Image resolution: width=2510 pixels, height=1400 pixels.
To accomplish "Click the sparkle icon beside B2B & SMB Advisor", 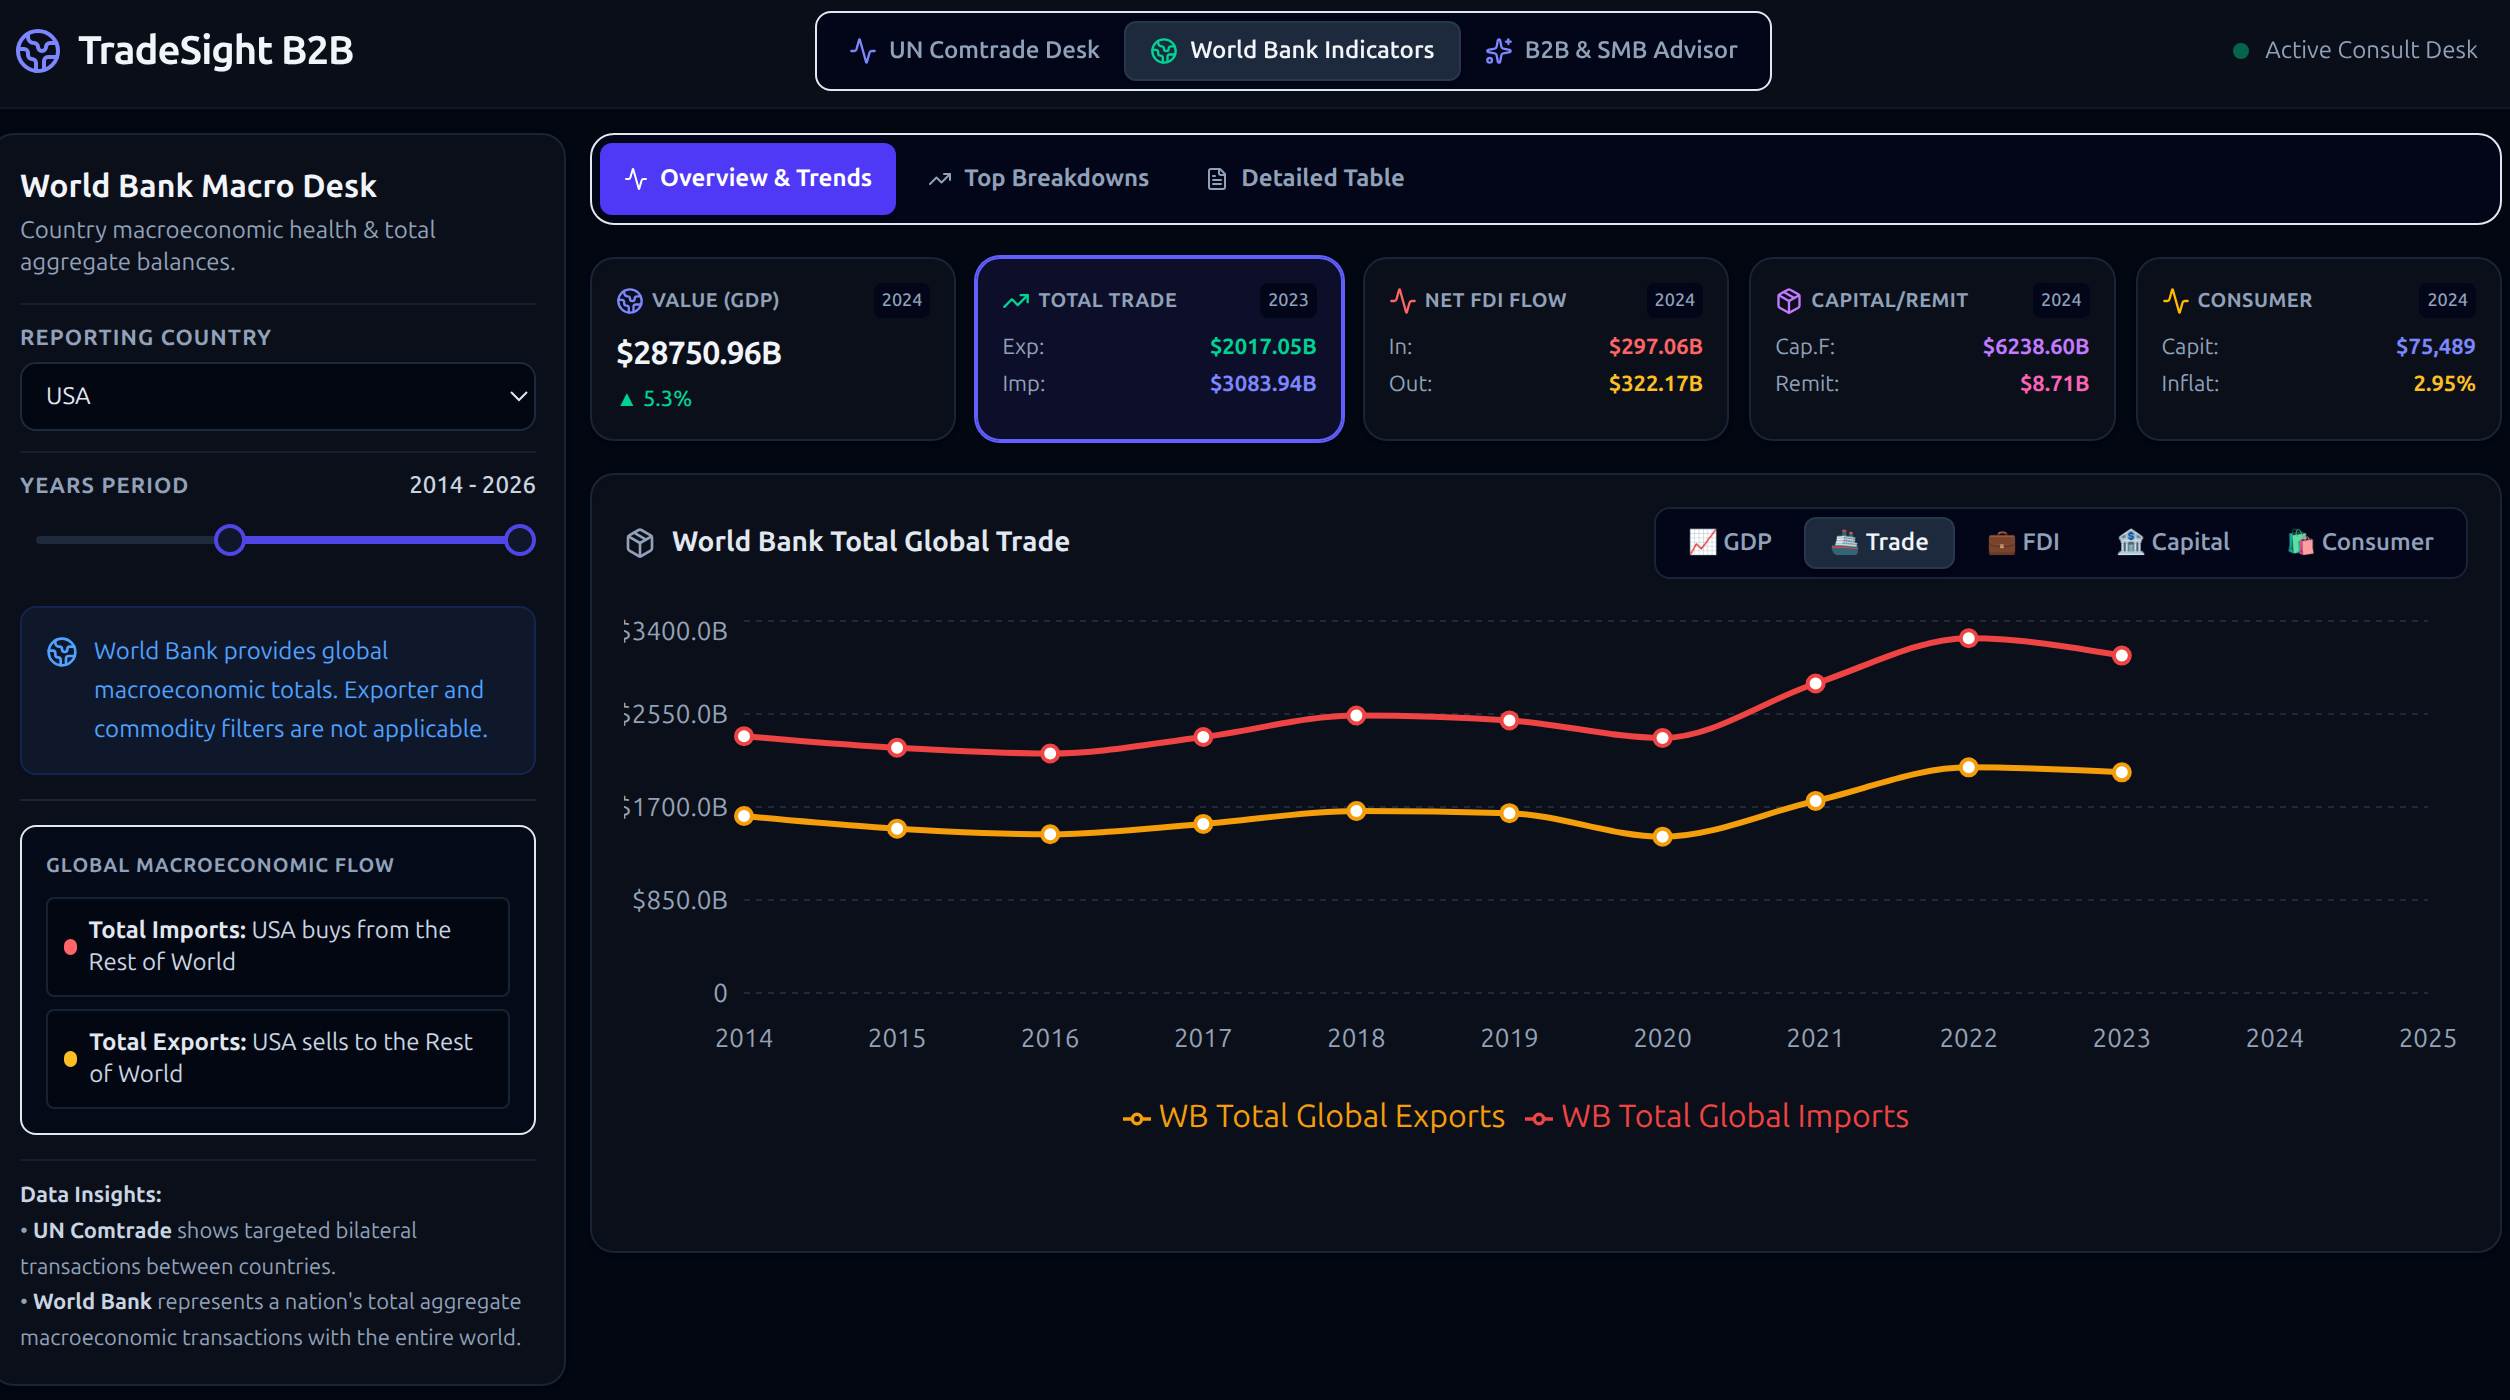I will [x=1498, y=50].
